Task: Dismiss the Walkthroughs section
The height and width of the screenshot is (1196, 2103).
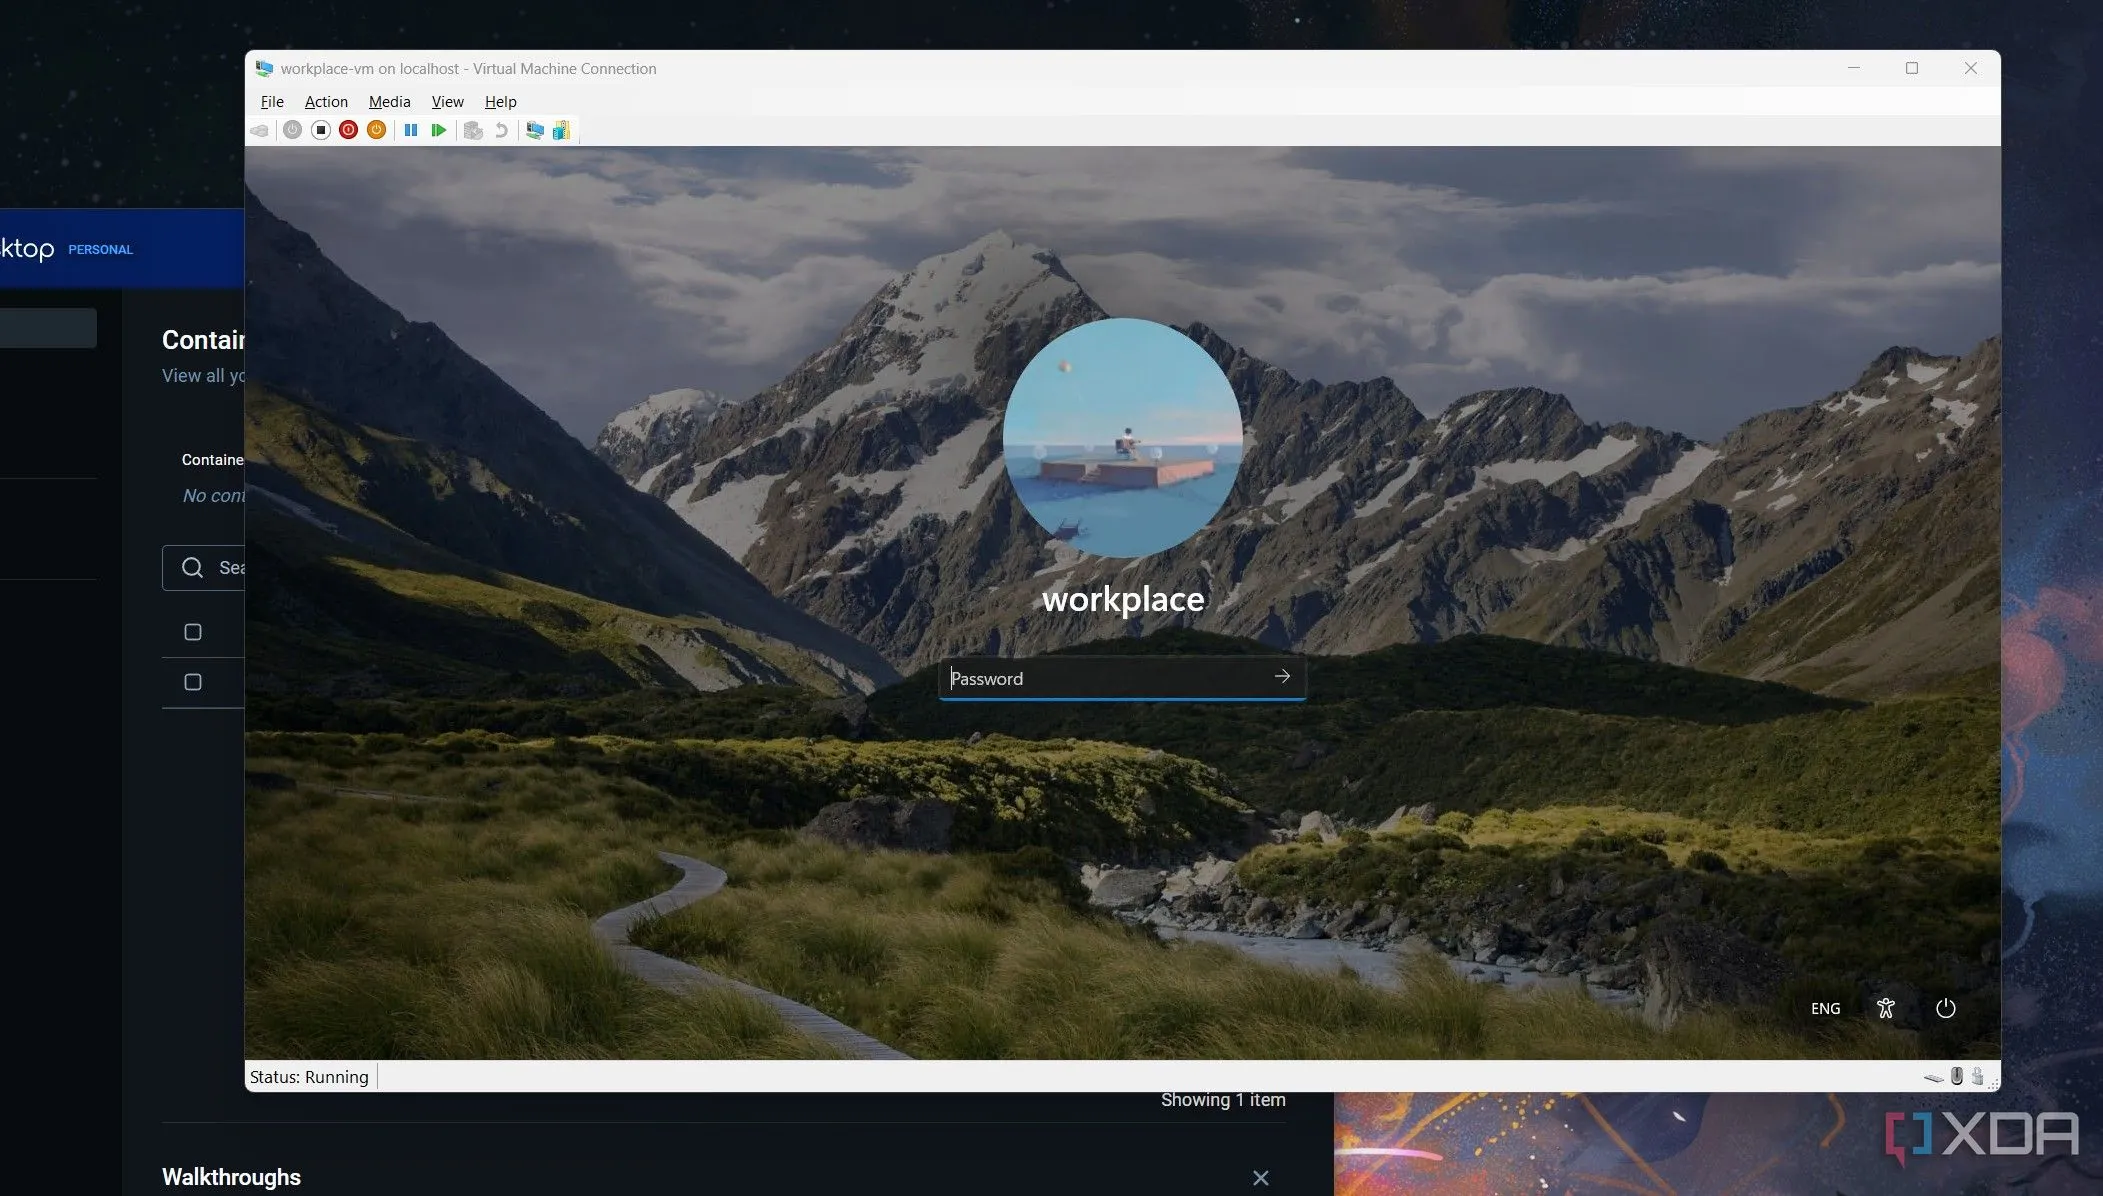Action: 1260,1178
